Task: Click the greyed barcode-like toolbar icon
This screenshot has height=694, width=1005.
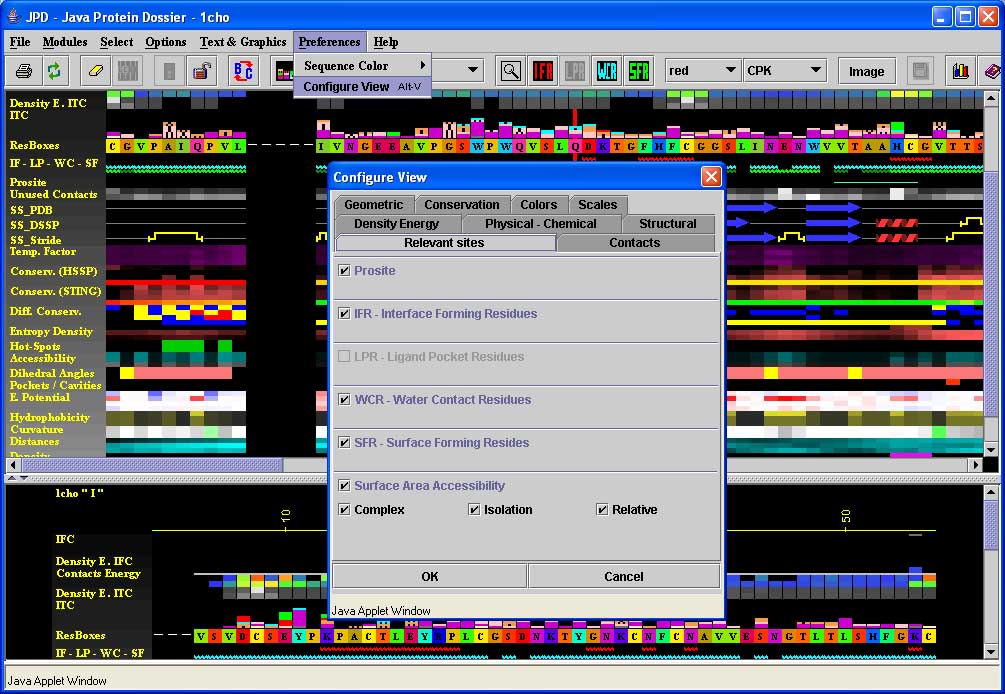Action: (128, 71)
